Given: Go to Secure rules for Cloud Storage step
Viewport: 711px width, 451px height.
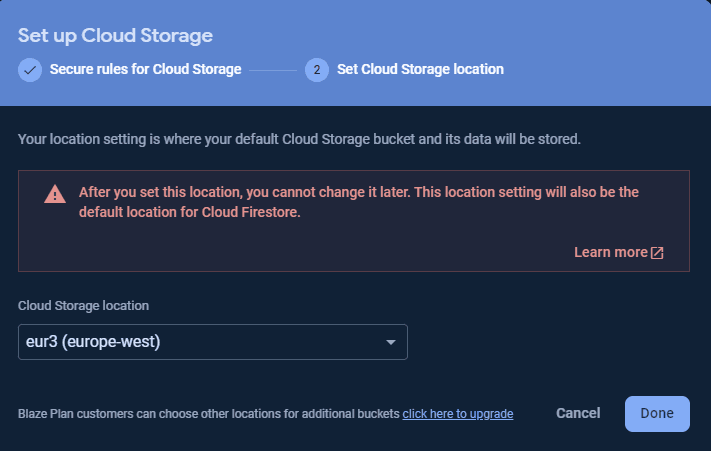Looking at the screenshot, I should (146, 69).
